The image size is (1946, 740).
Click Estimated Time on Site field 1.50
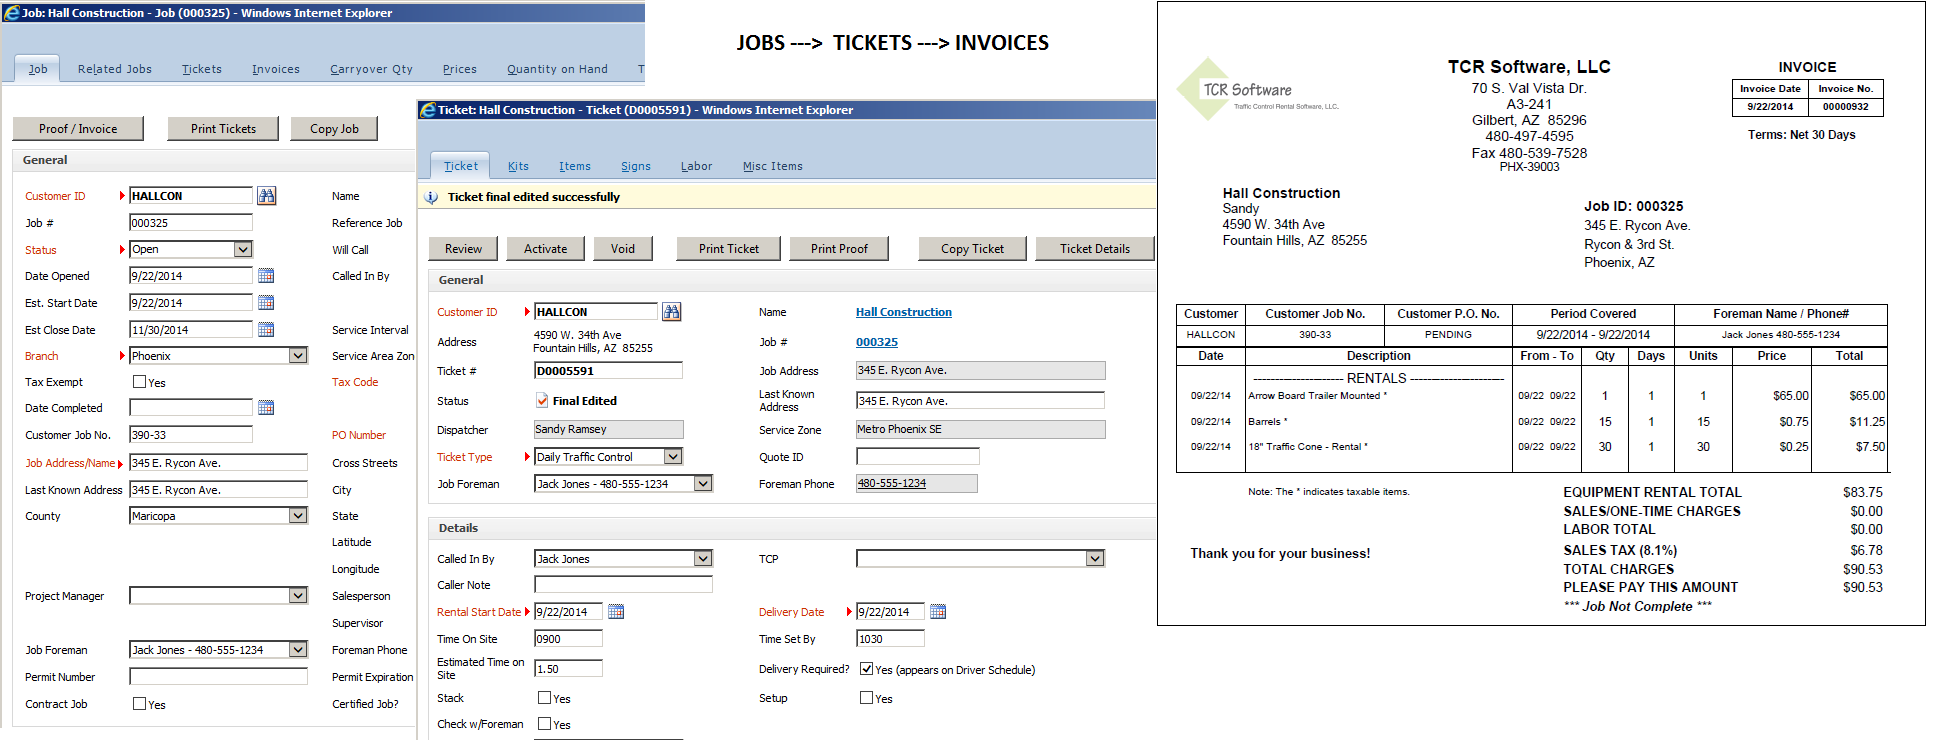569,668
